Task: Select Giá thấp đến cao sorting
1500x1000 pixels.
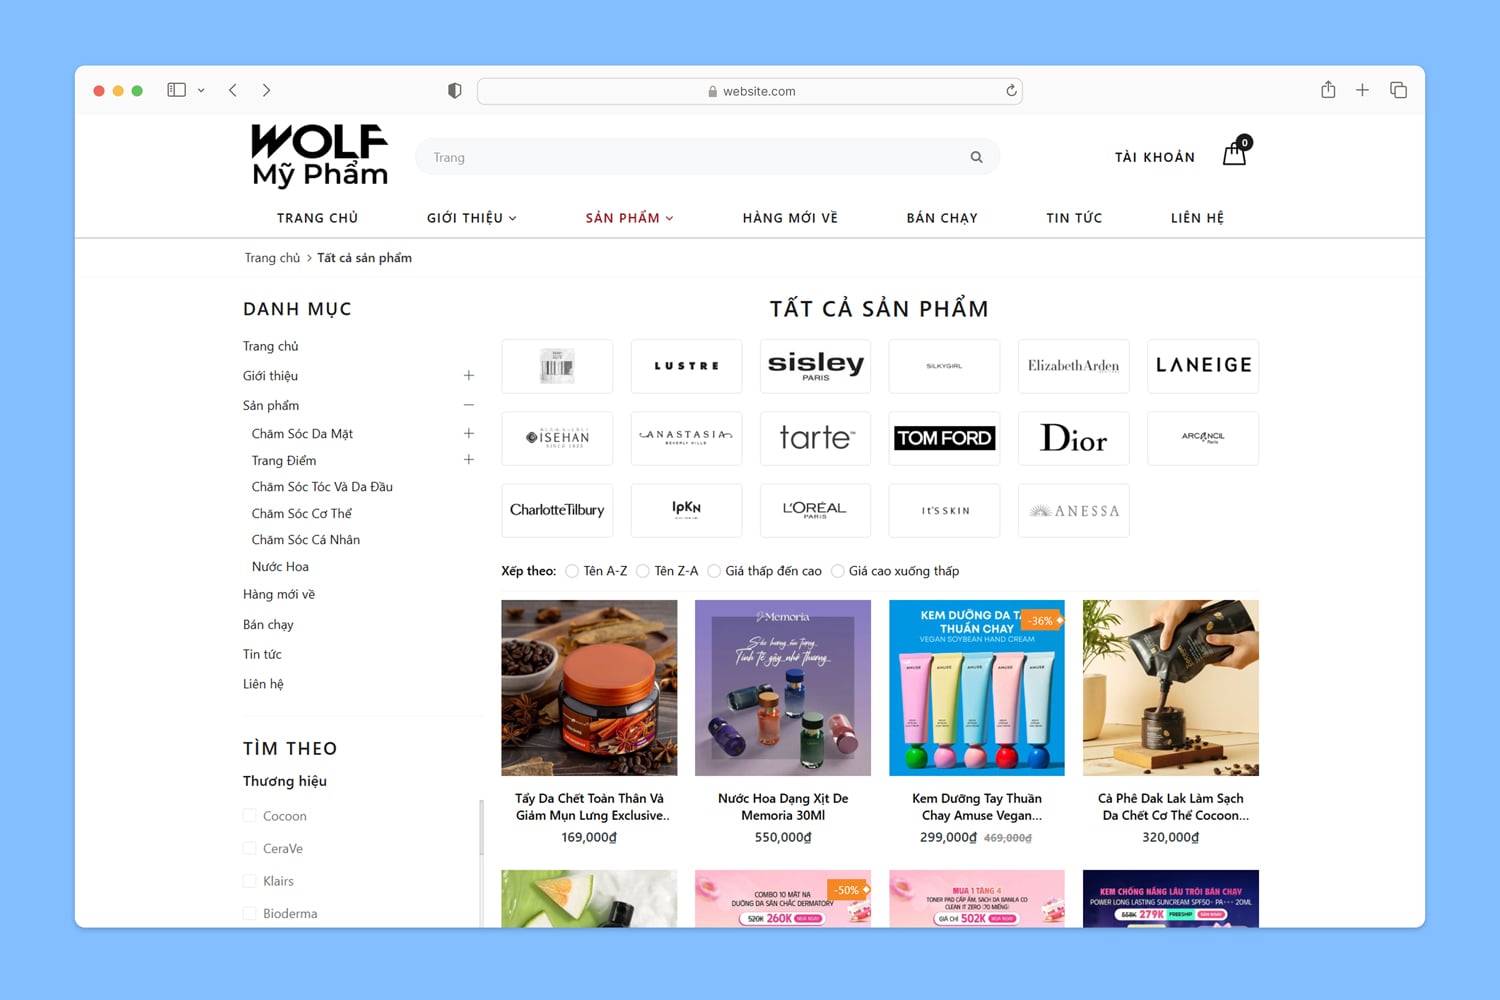Action: pyautogui.click(x=714, y=571)
